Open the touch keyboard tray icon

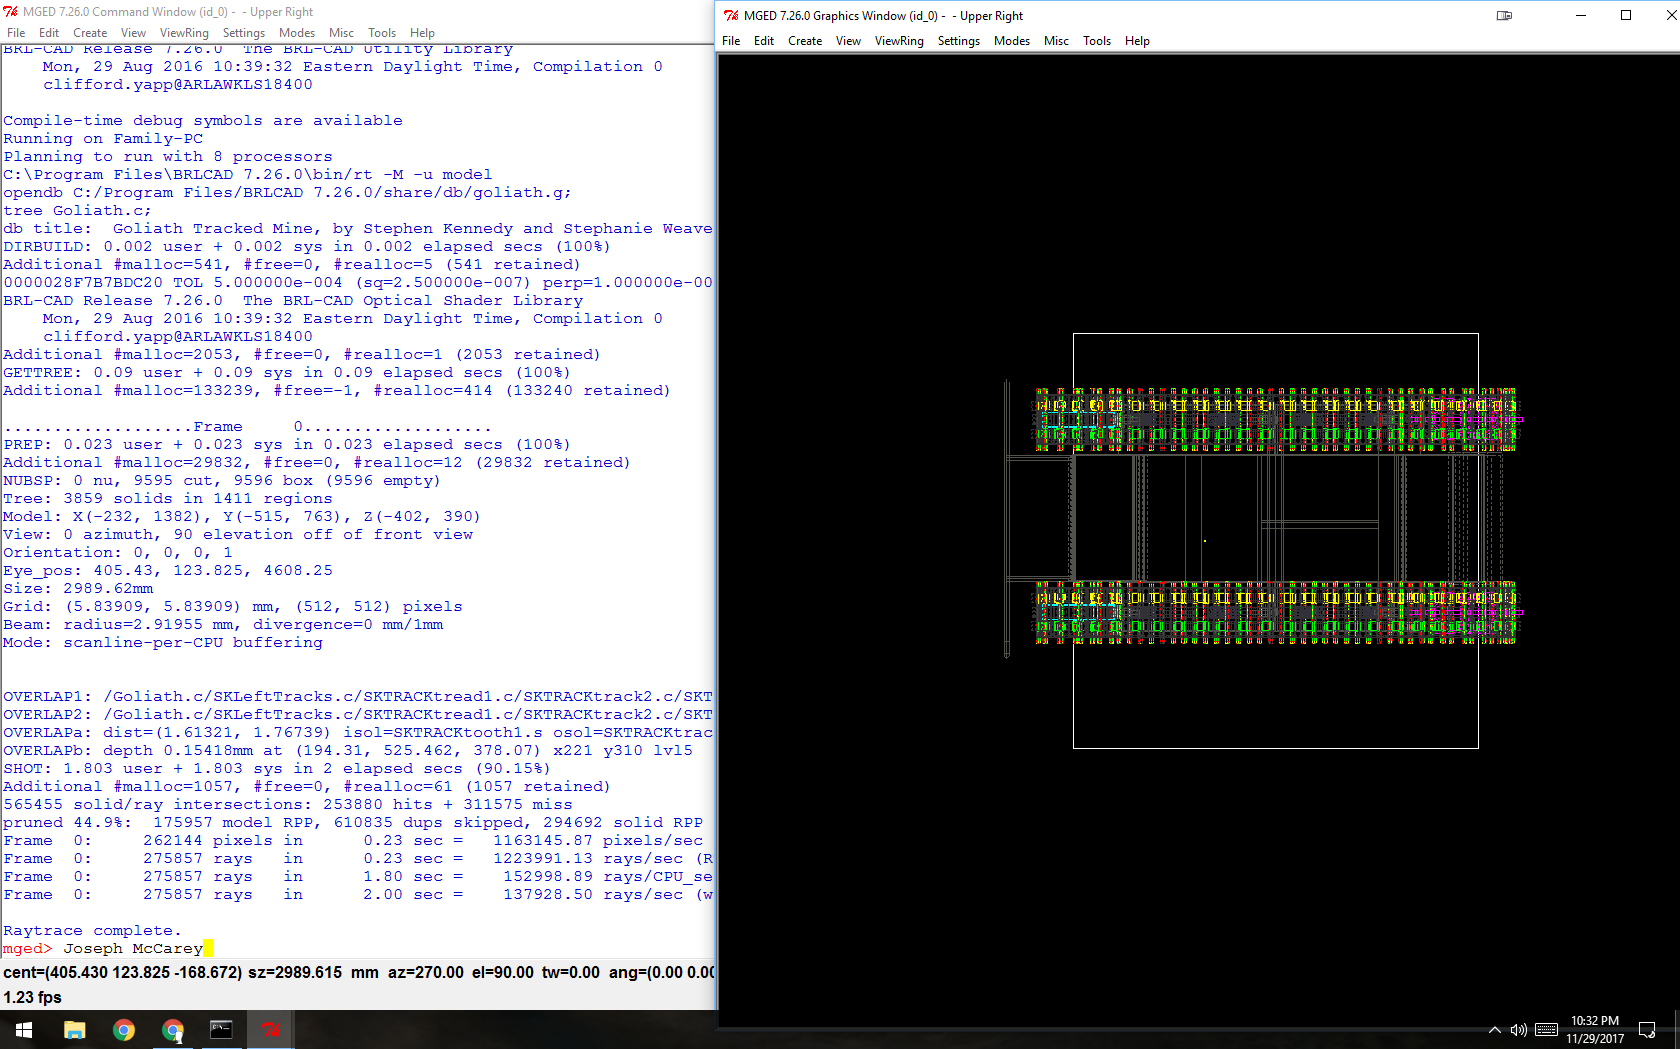(x=1546, y=1030)
